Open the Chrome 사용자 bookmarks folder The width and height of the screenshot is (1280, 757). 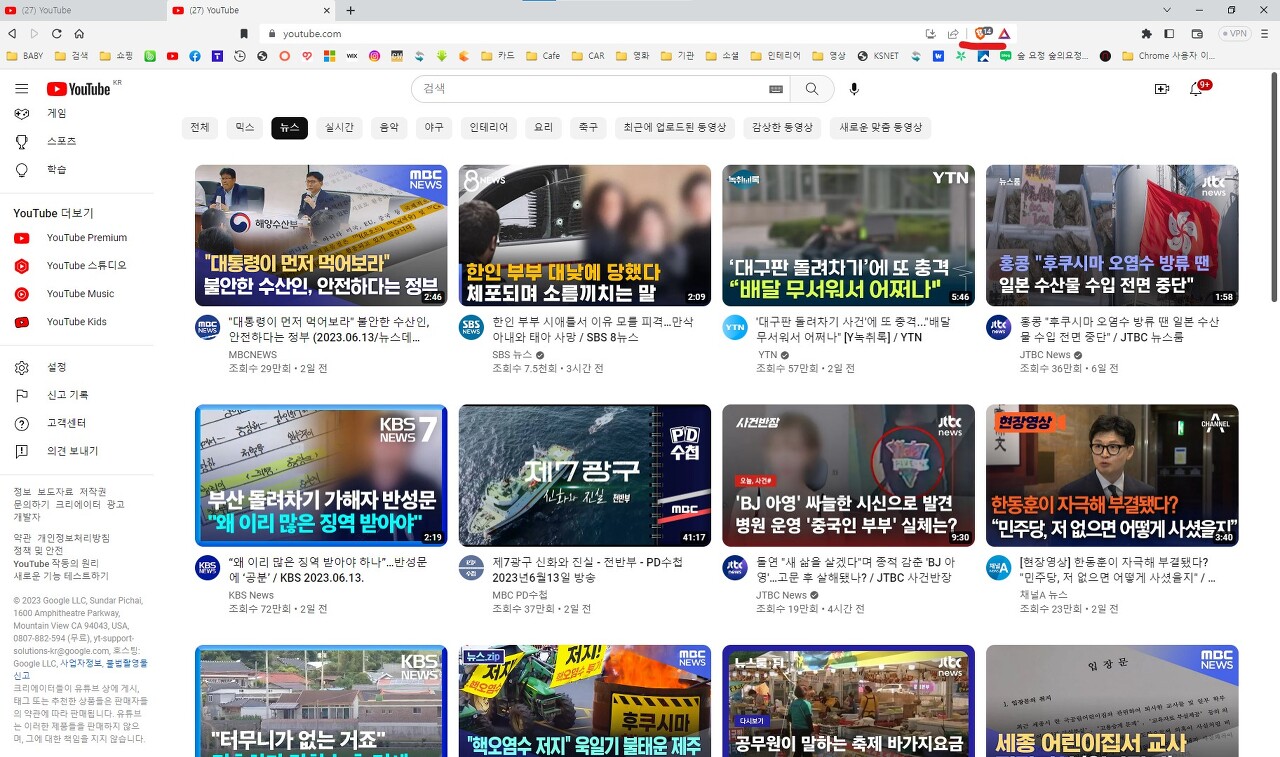coord(1167,56)
